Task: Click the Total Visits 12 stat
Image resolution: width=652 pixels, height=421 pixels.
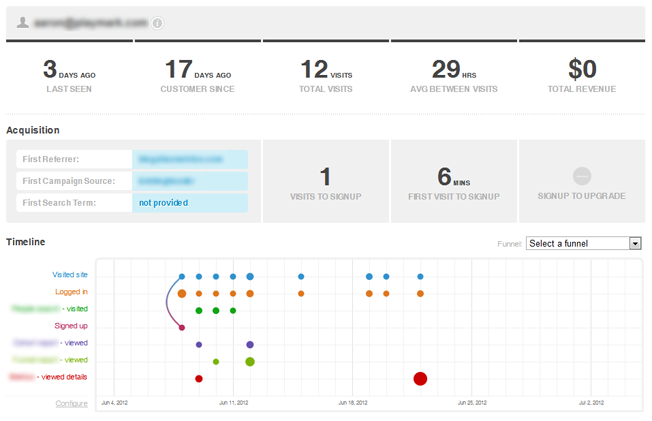Action: pyautogui.click(x=326, y=76)
